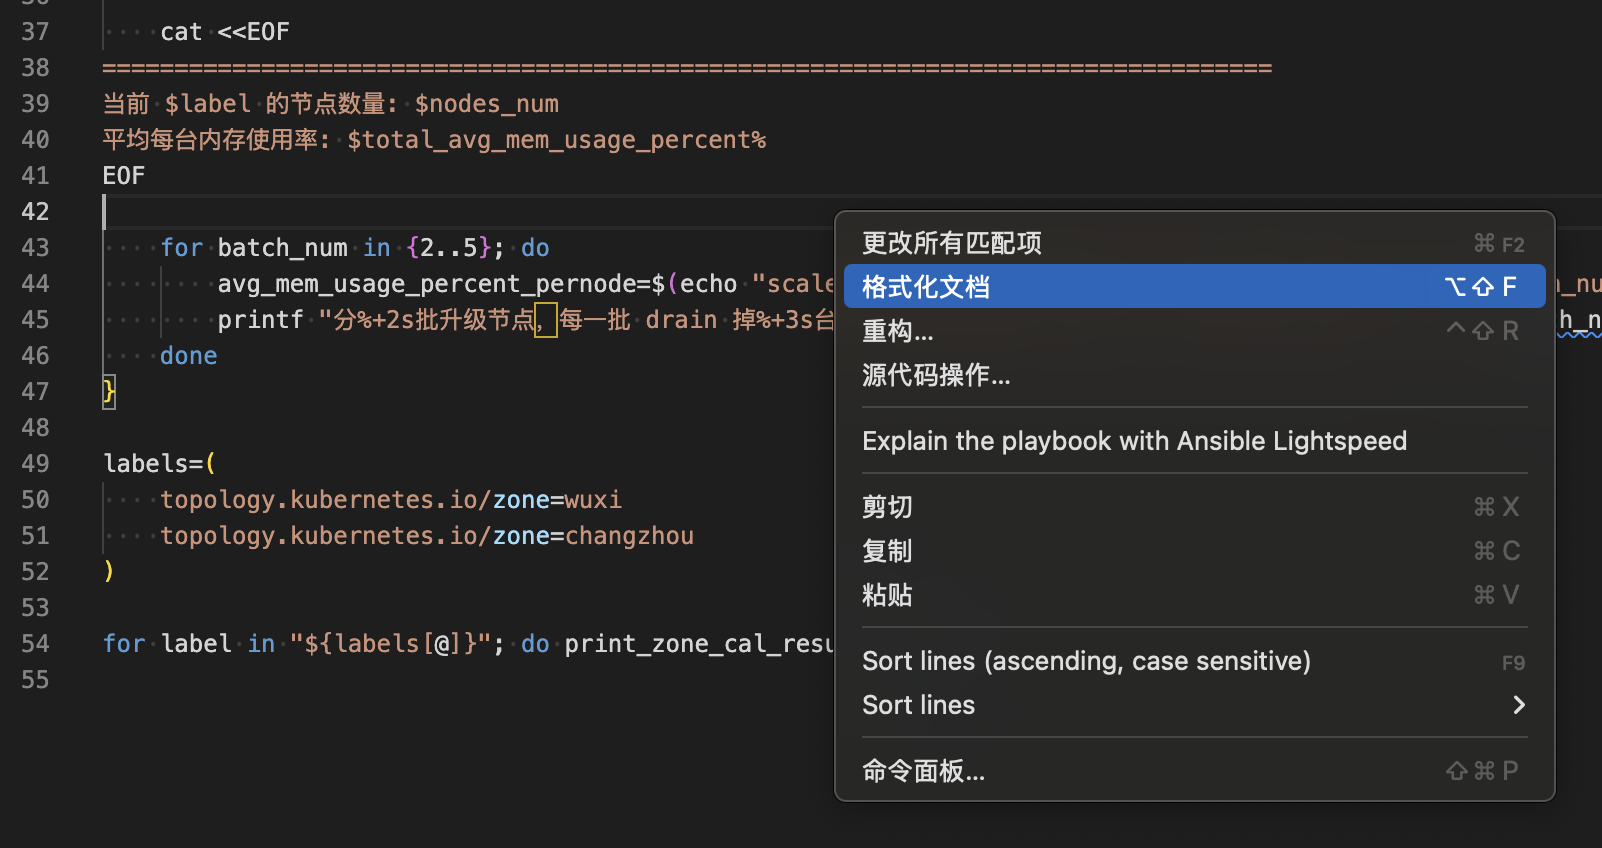Click the $nodes_num variable text
The image size is (1602, 848).
click(487, 104)
